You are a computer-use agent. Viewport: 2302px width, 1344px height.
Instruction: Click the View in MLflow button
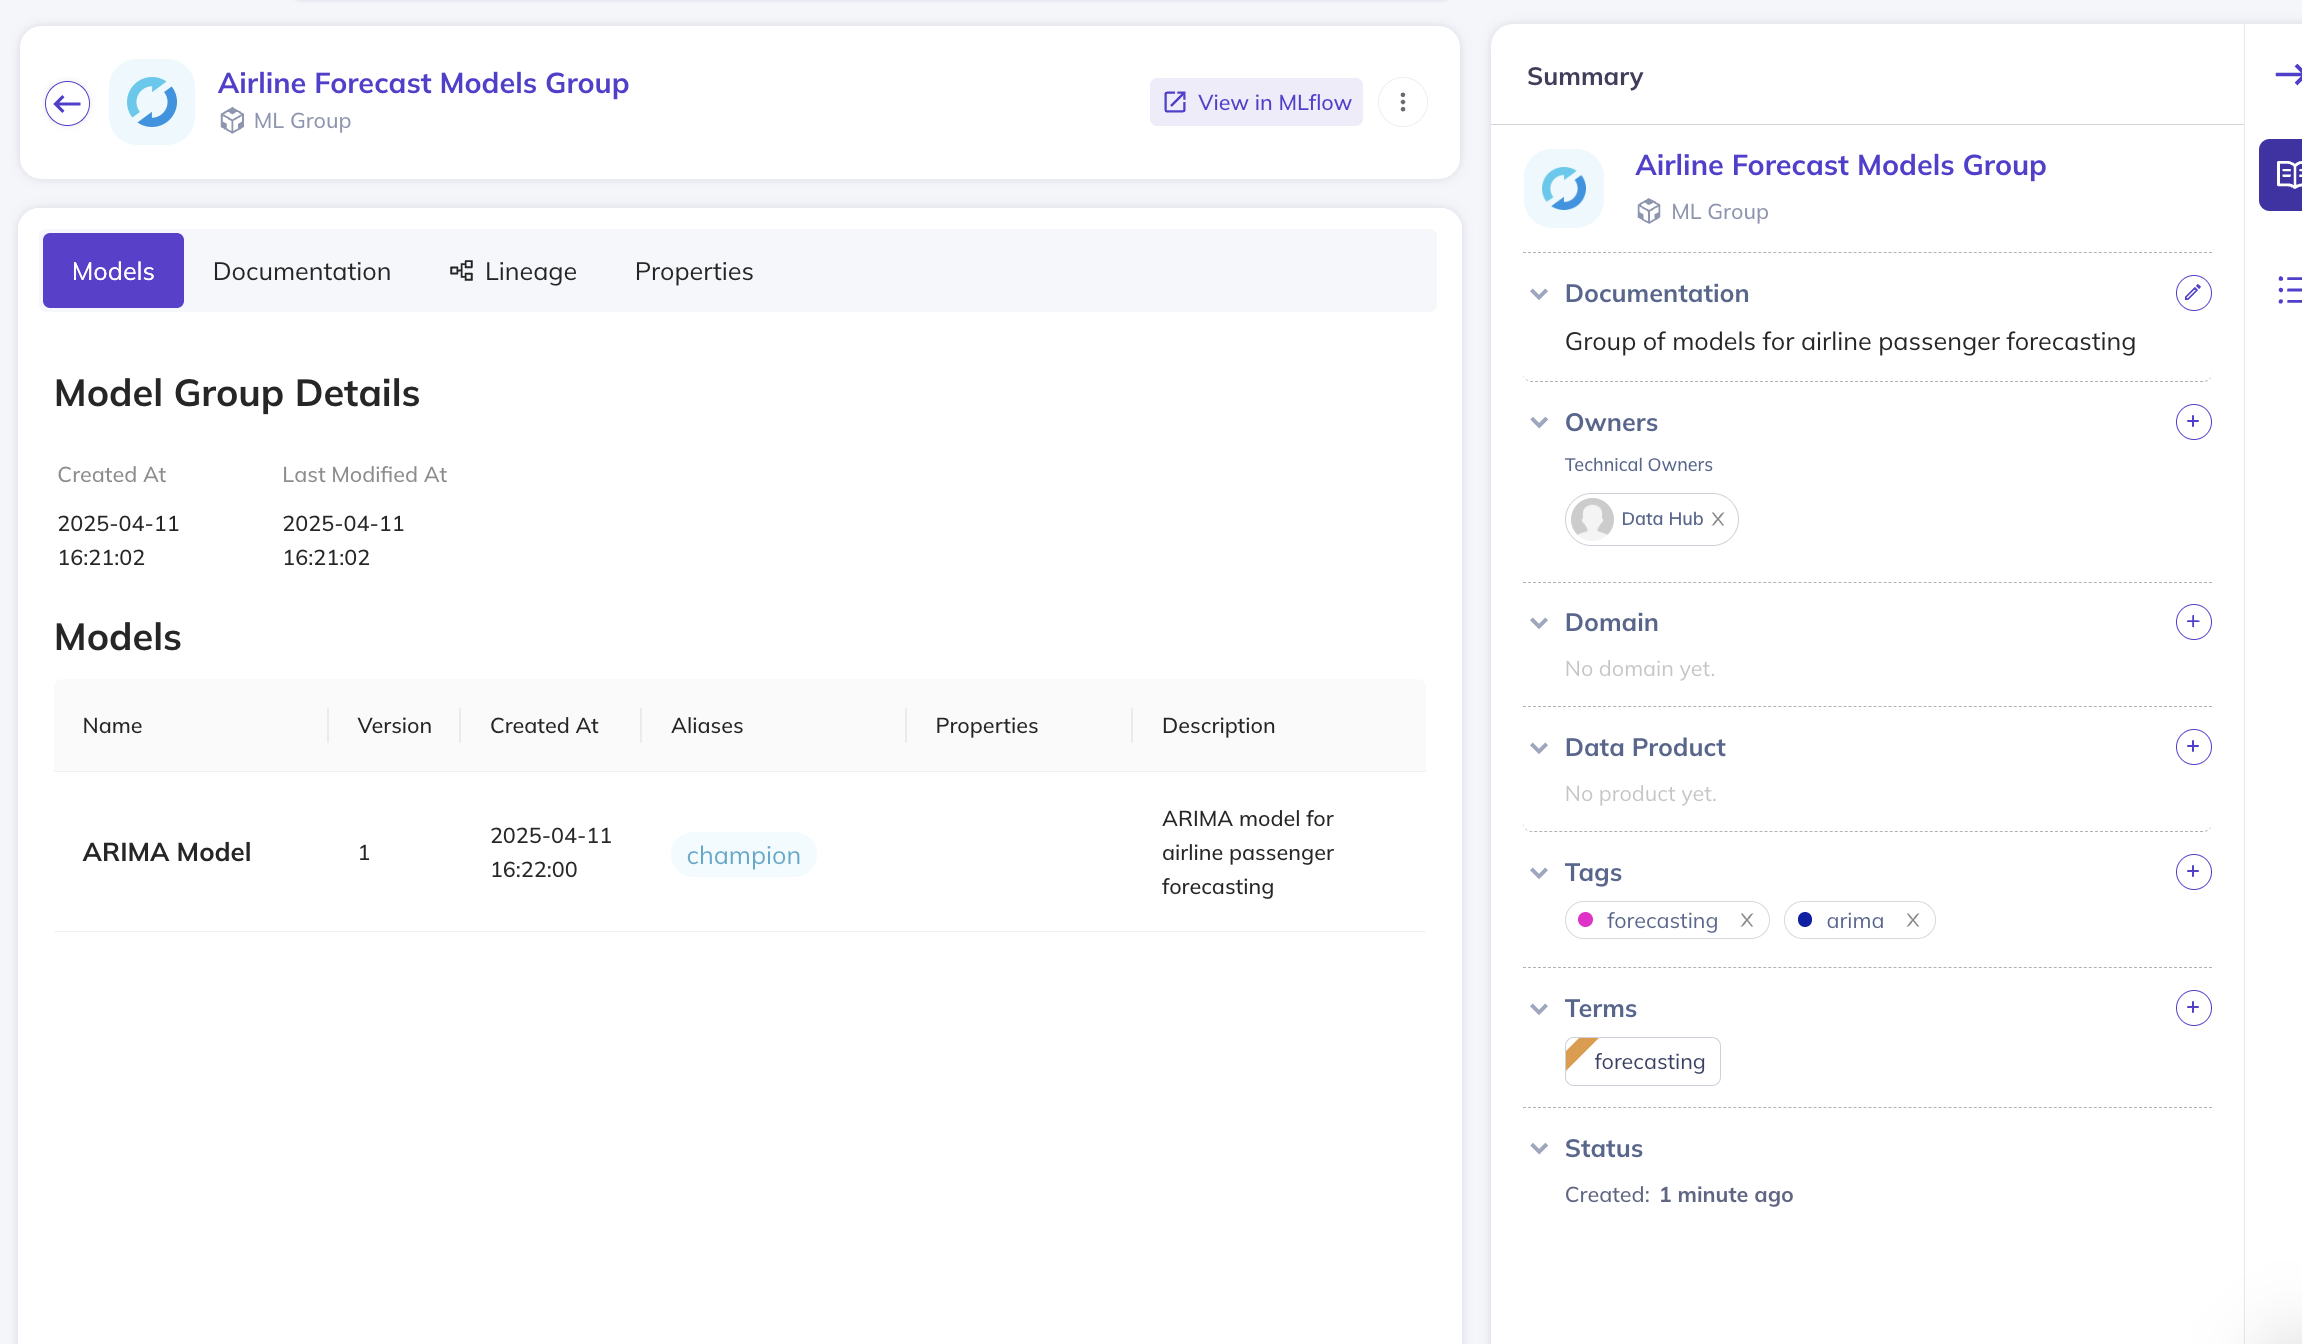point(1256,102)
